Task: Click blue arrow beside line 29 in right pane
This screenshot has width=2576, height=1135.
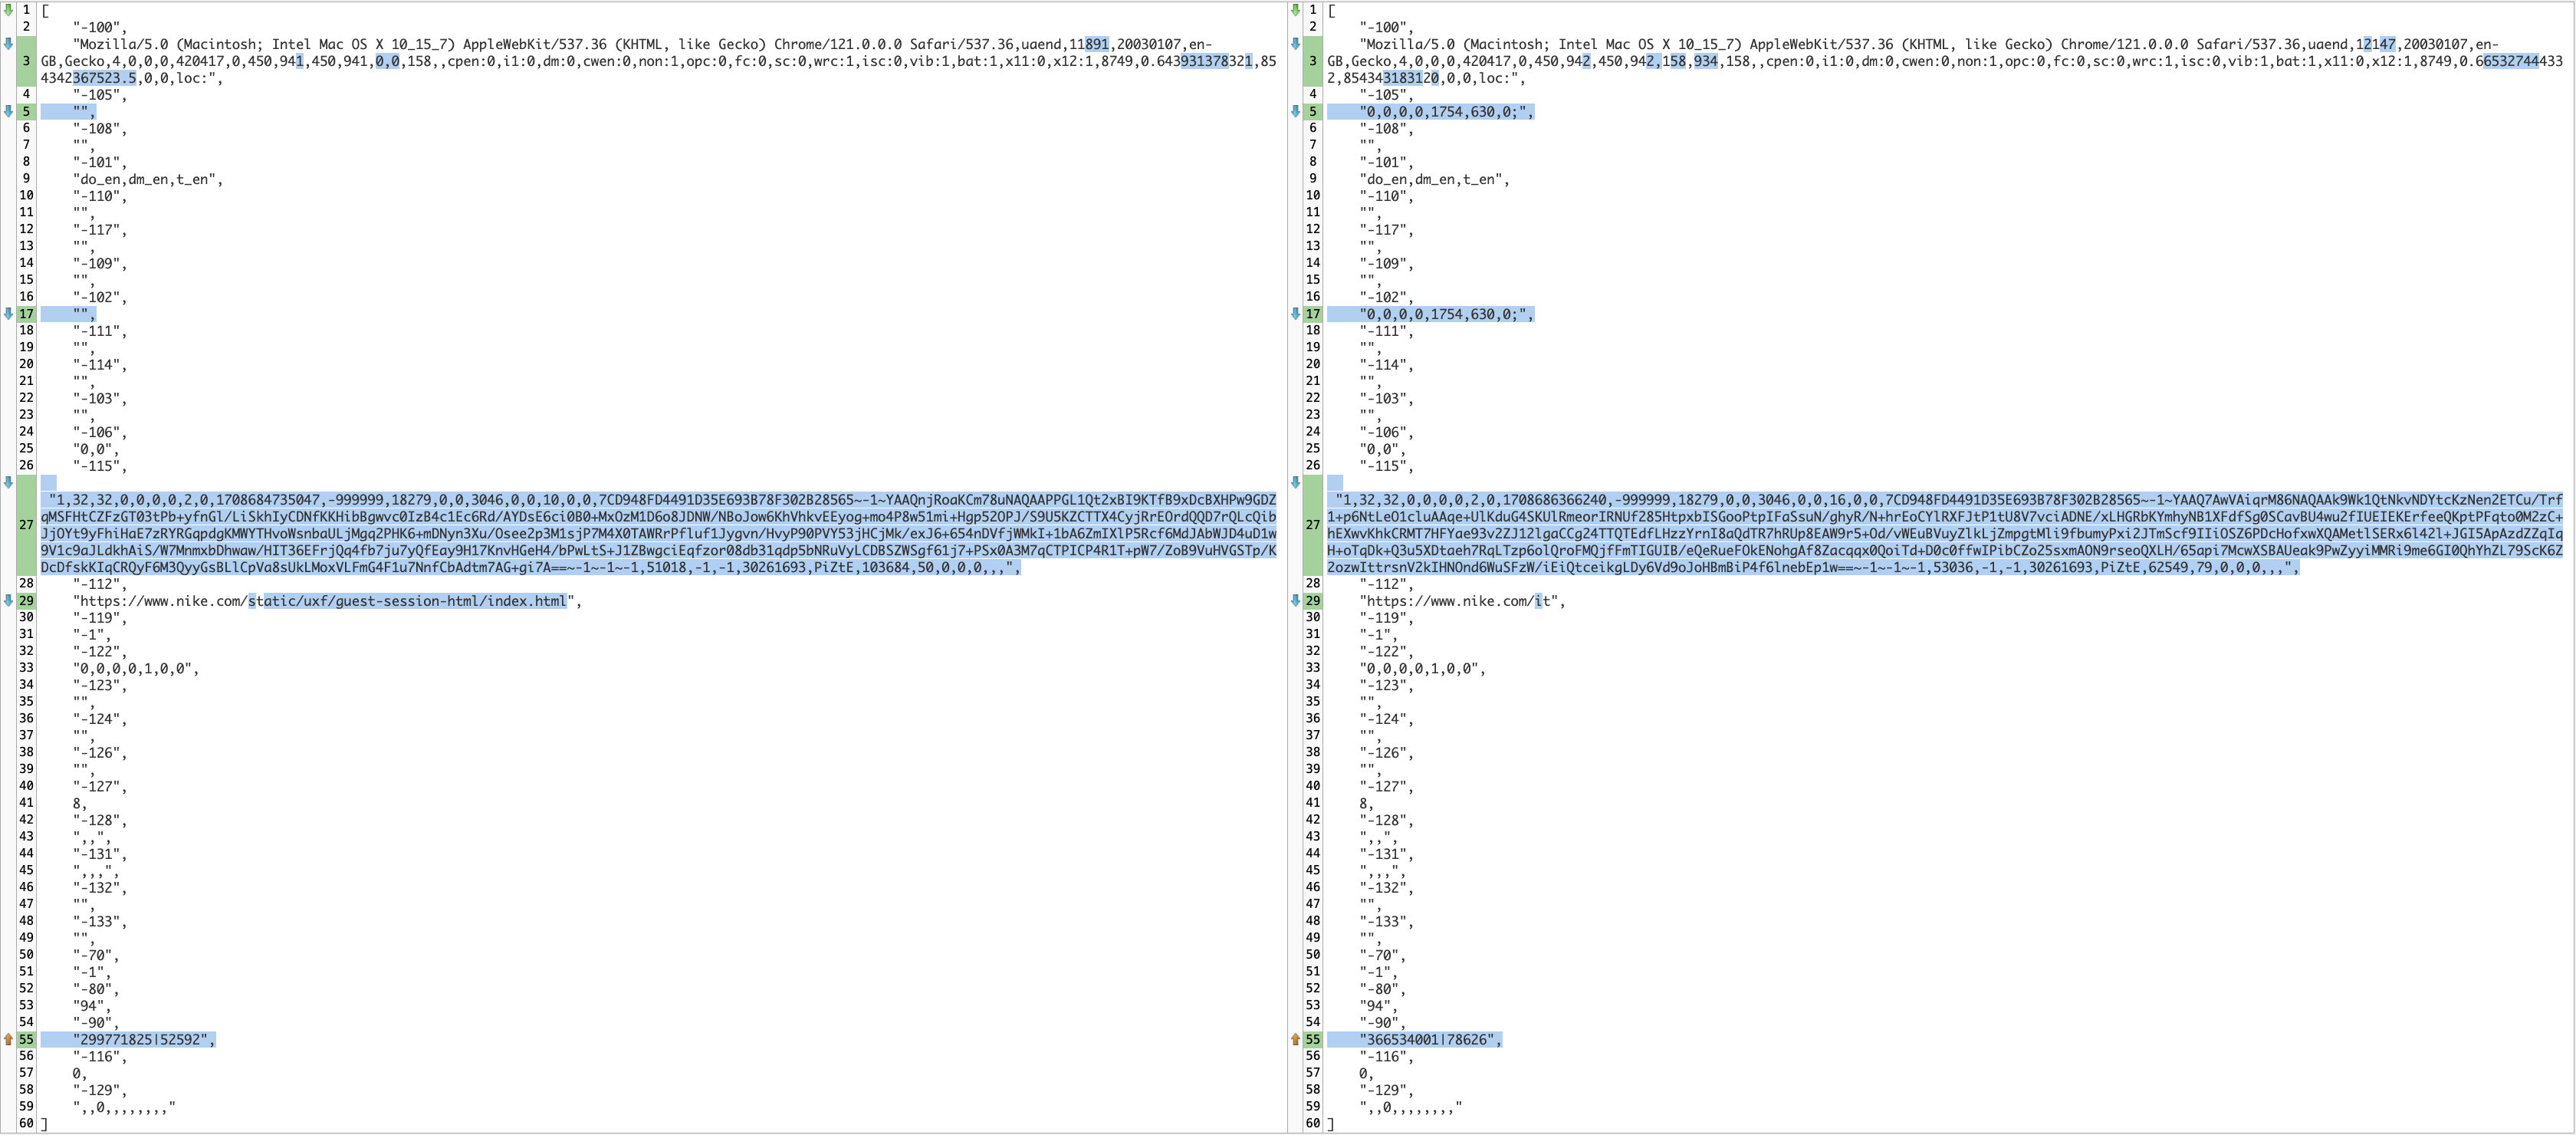Action: point(1295,601)
